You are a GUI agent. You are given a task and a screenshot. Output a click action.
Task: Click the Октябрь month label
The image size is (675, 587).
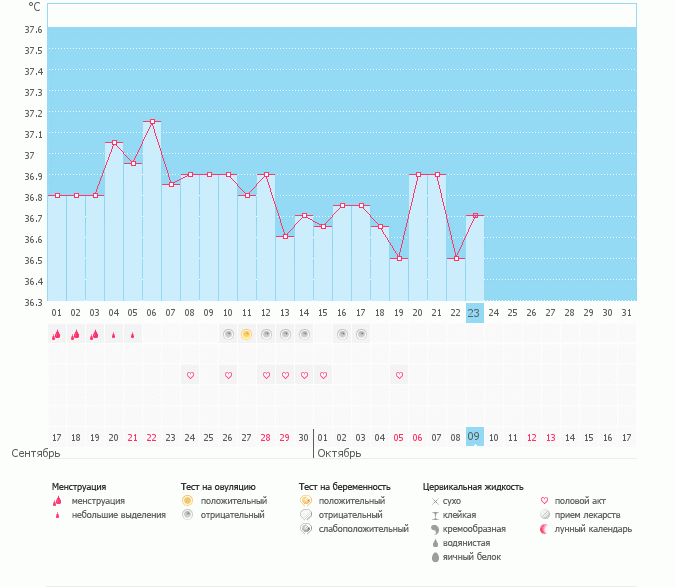[338, 453]
